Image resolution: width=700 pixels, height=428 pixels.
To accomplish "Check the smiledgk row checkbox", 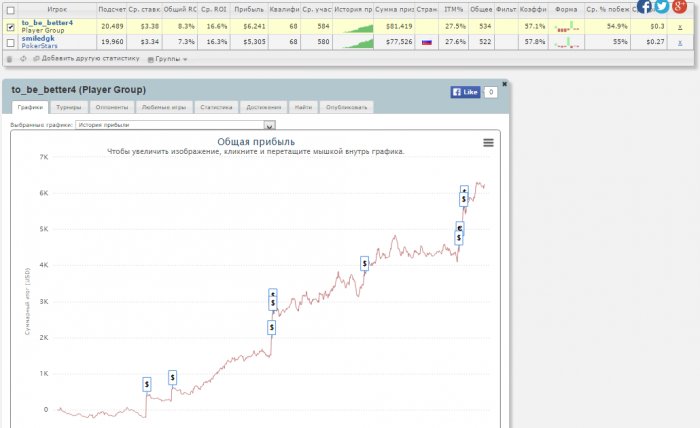I will pyautogui.click(x=11, y=43).
